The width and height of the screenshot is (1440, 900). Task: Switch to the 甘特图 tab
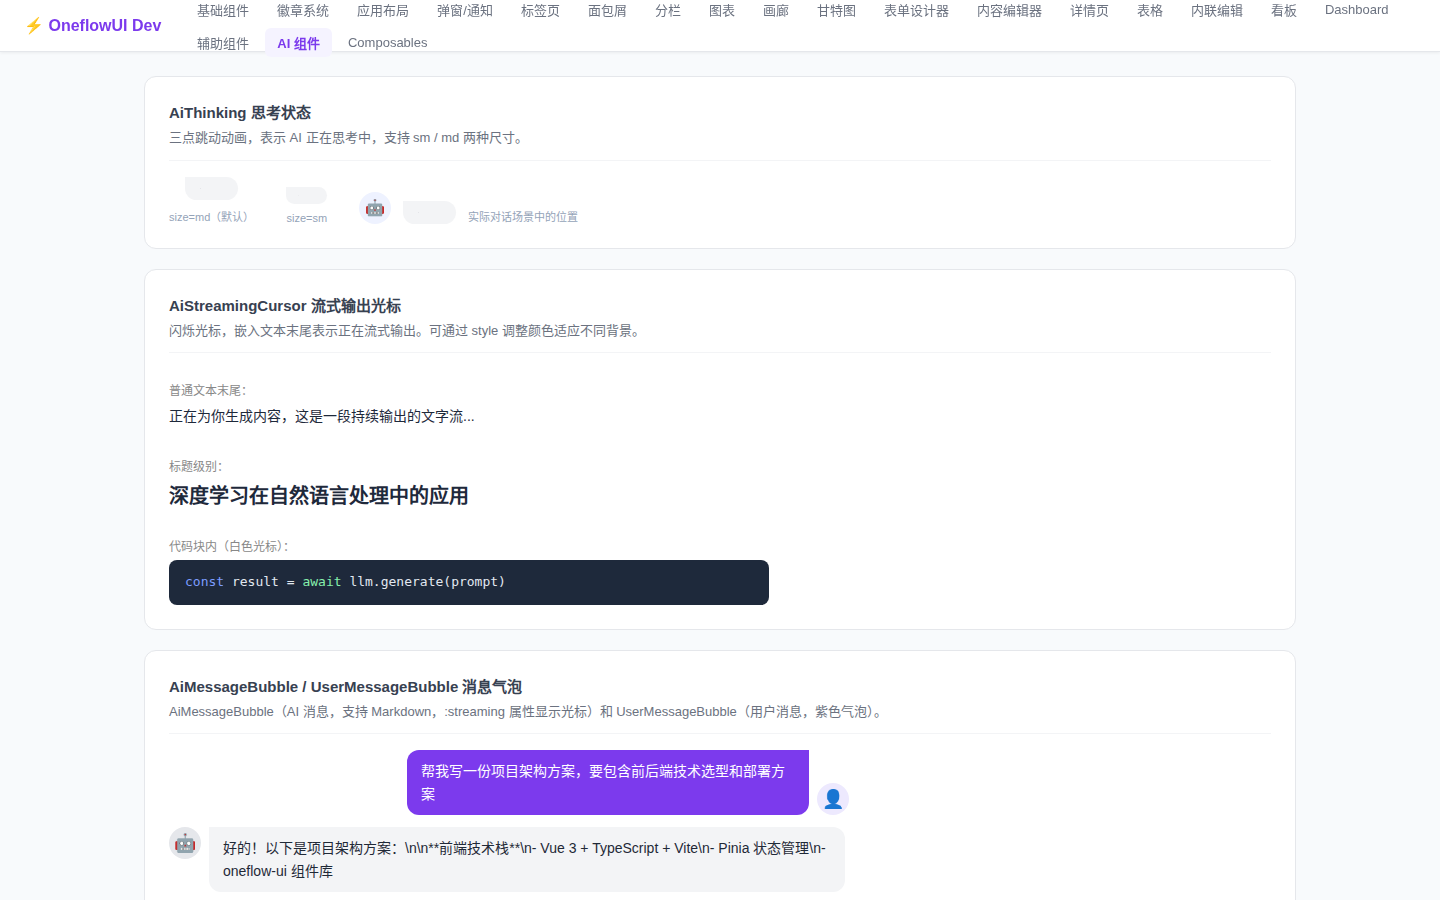pos(837,11)
